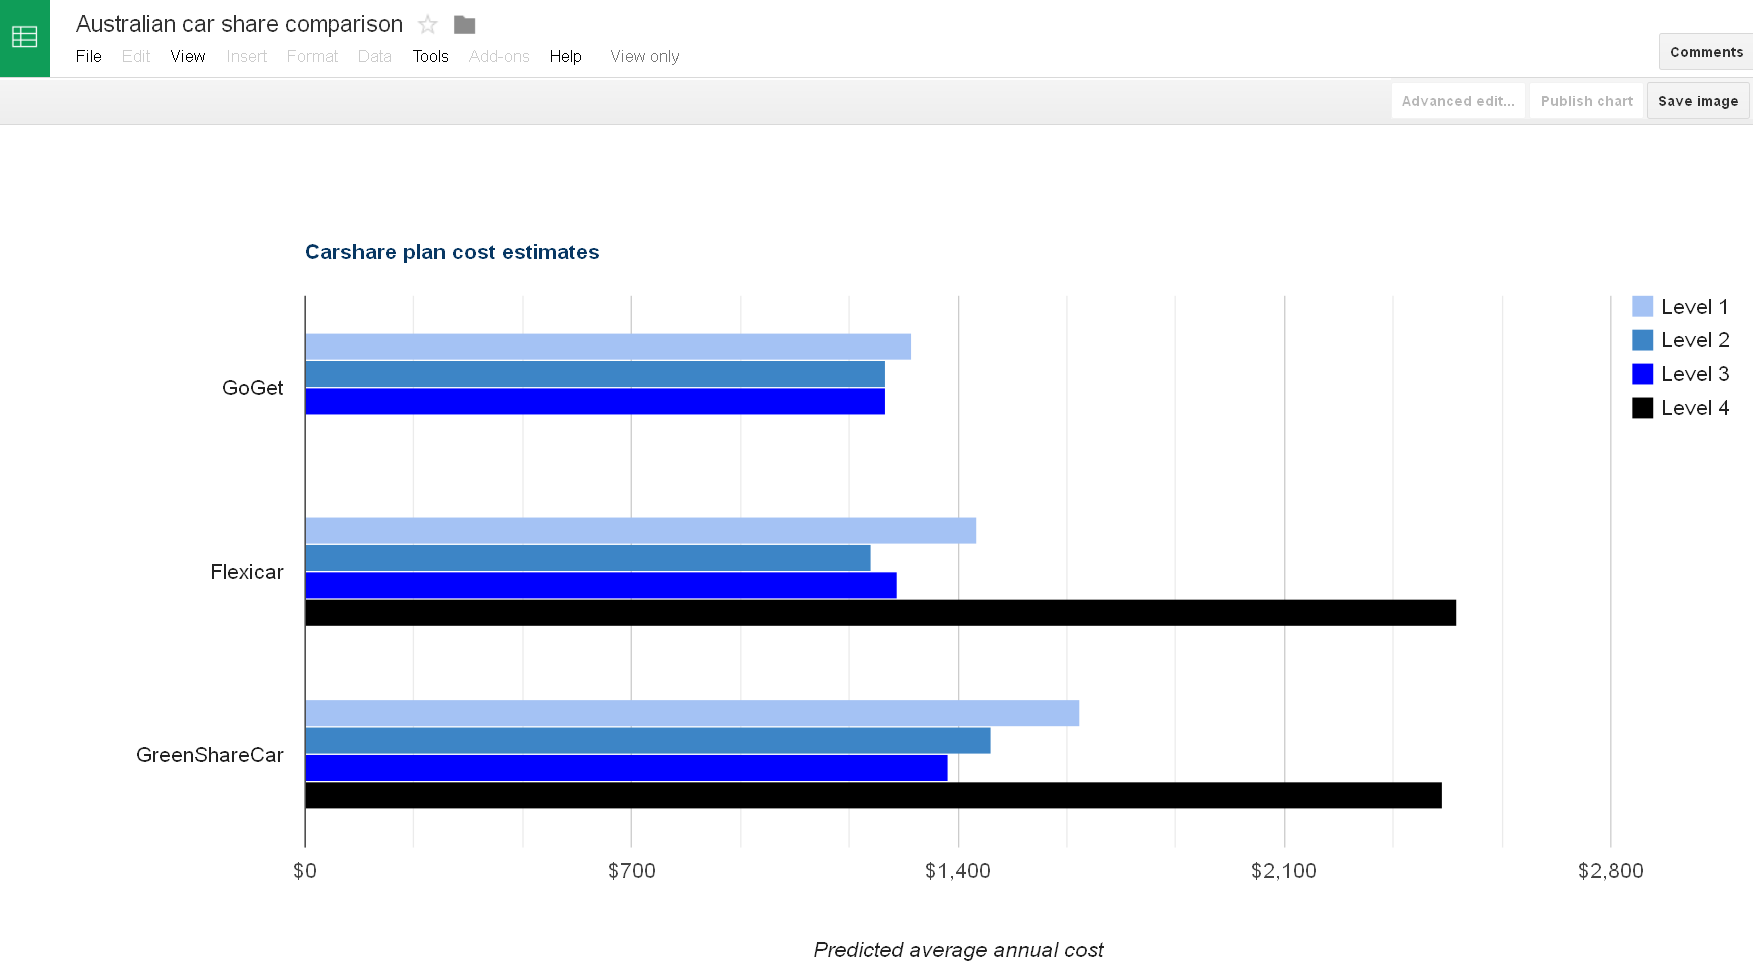Click the Level 3 legend color swatch
The height and width of the screenshot is (970, 1753).
coord(1642,374)
